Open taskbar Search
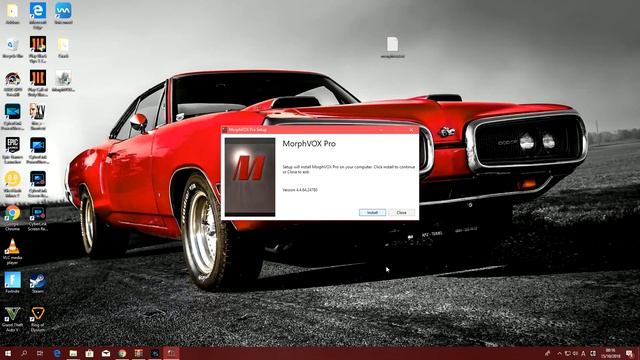 (x=24, y=353)
